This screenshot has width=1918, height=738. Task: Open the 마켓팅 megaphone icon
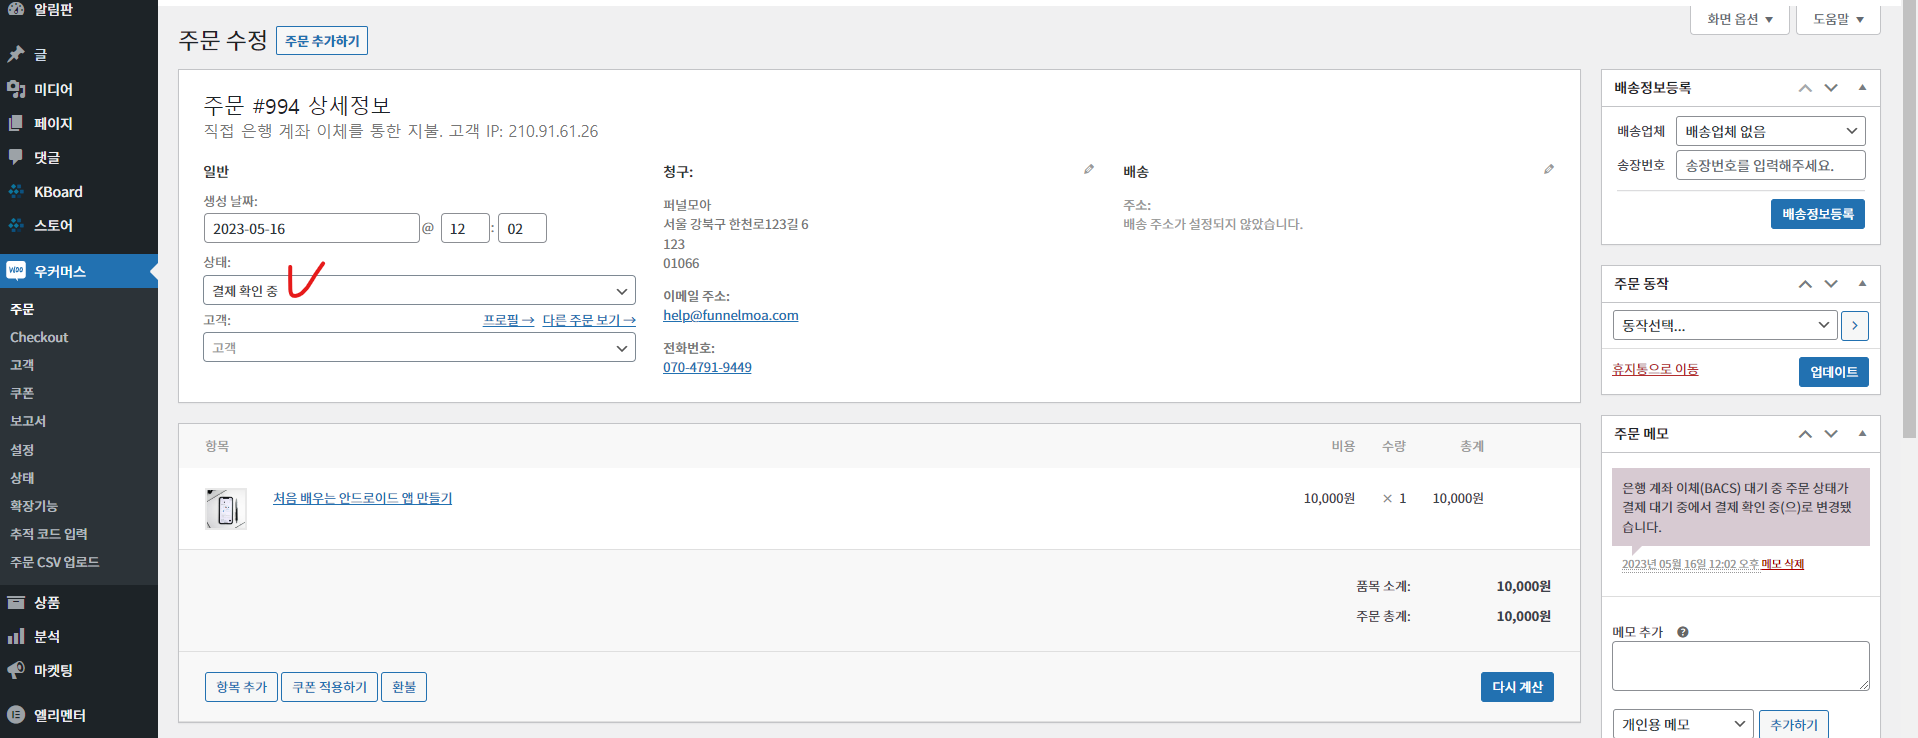16,670
